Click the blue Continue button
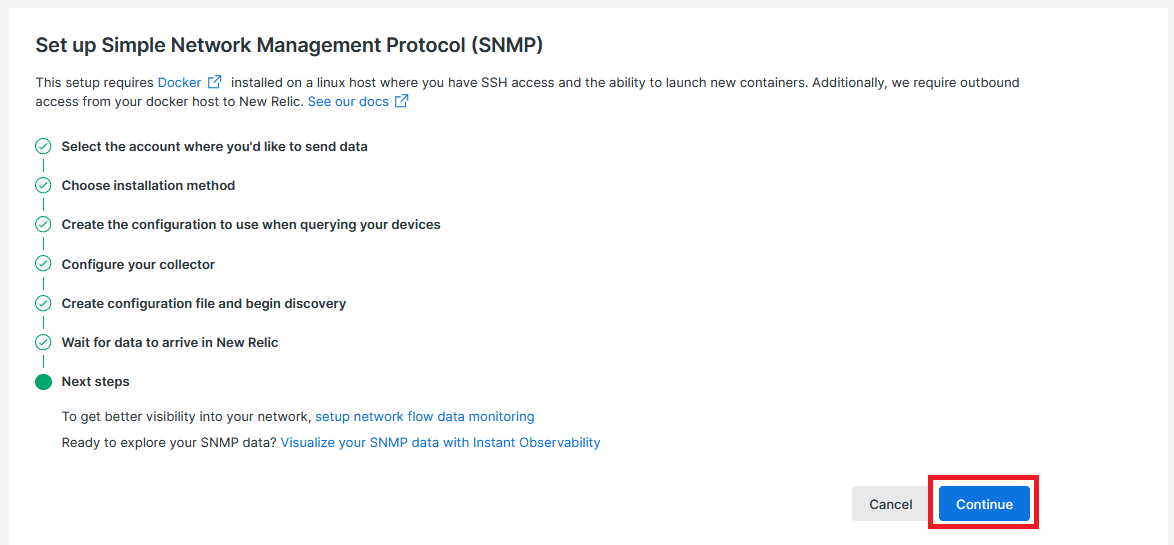1174x545 pixels. click(985, 504)
